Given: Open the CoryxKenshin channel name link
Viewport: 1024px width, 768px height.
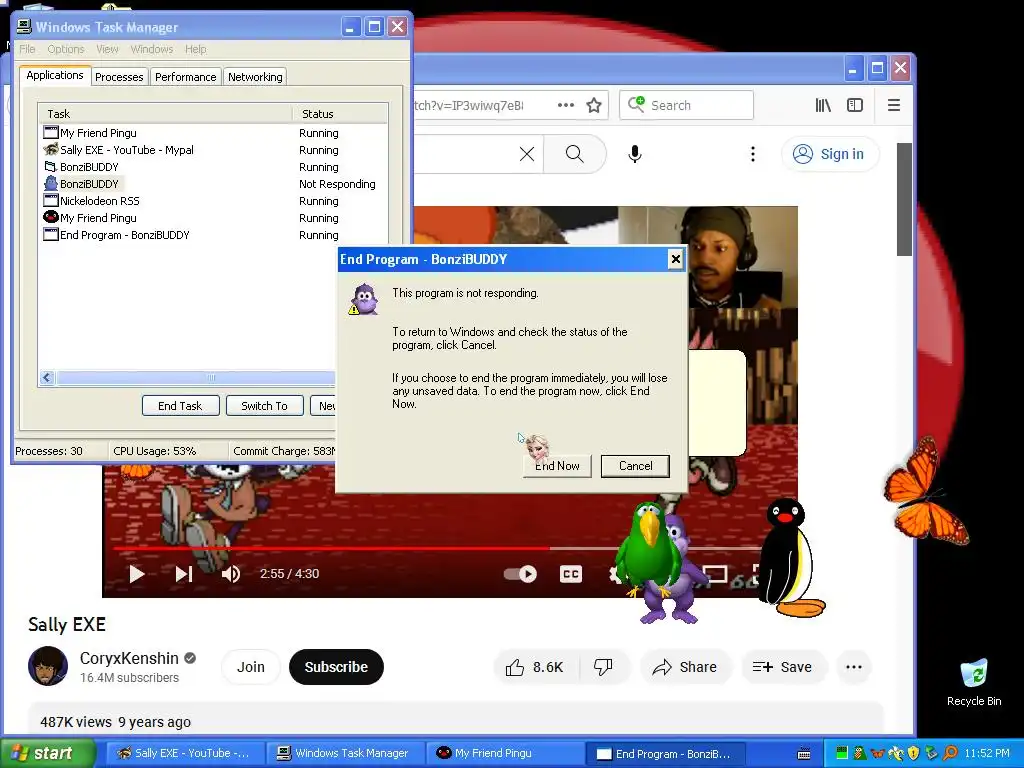Looking at the screenshot, I should pyautogui.click(x=129, y=658).
